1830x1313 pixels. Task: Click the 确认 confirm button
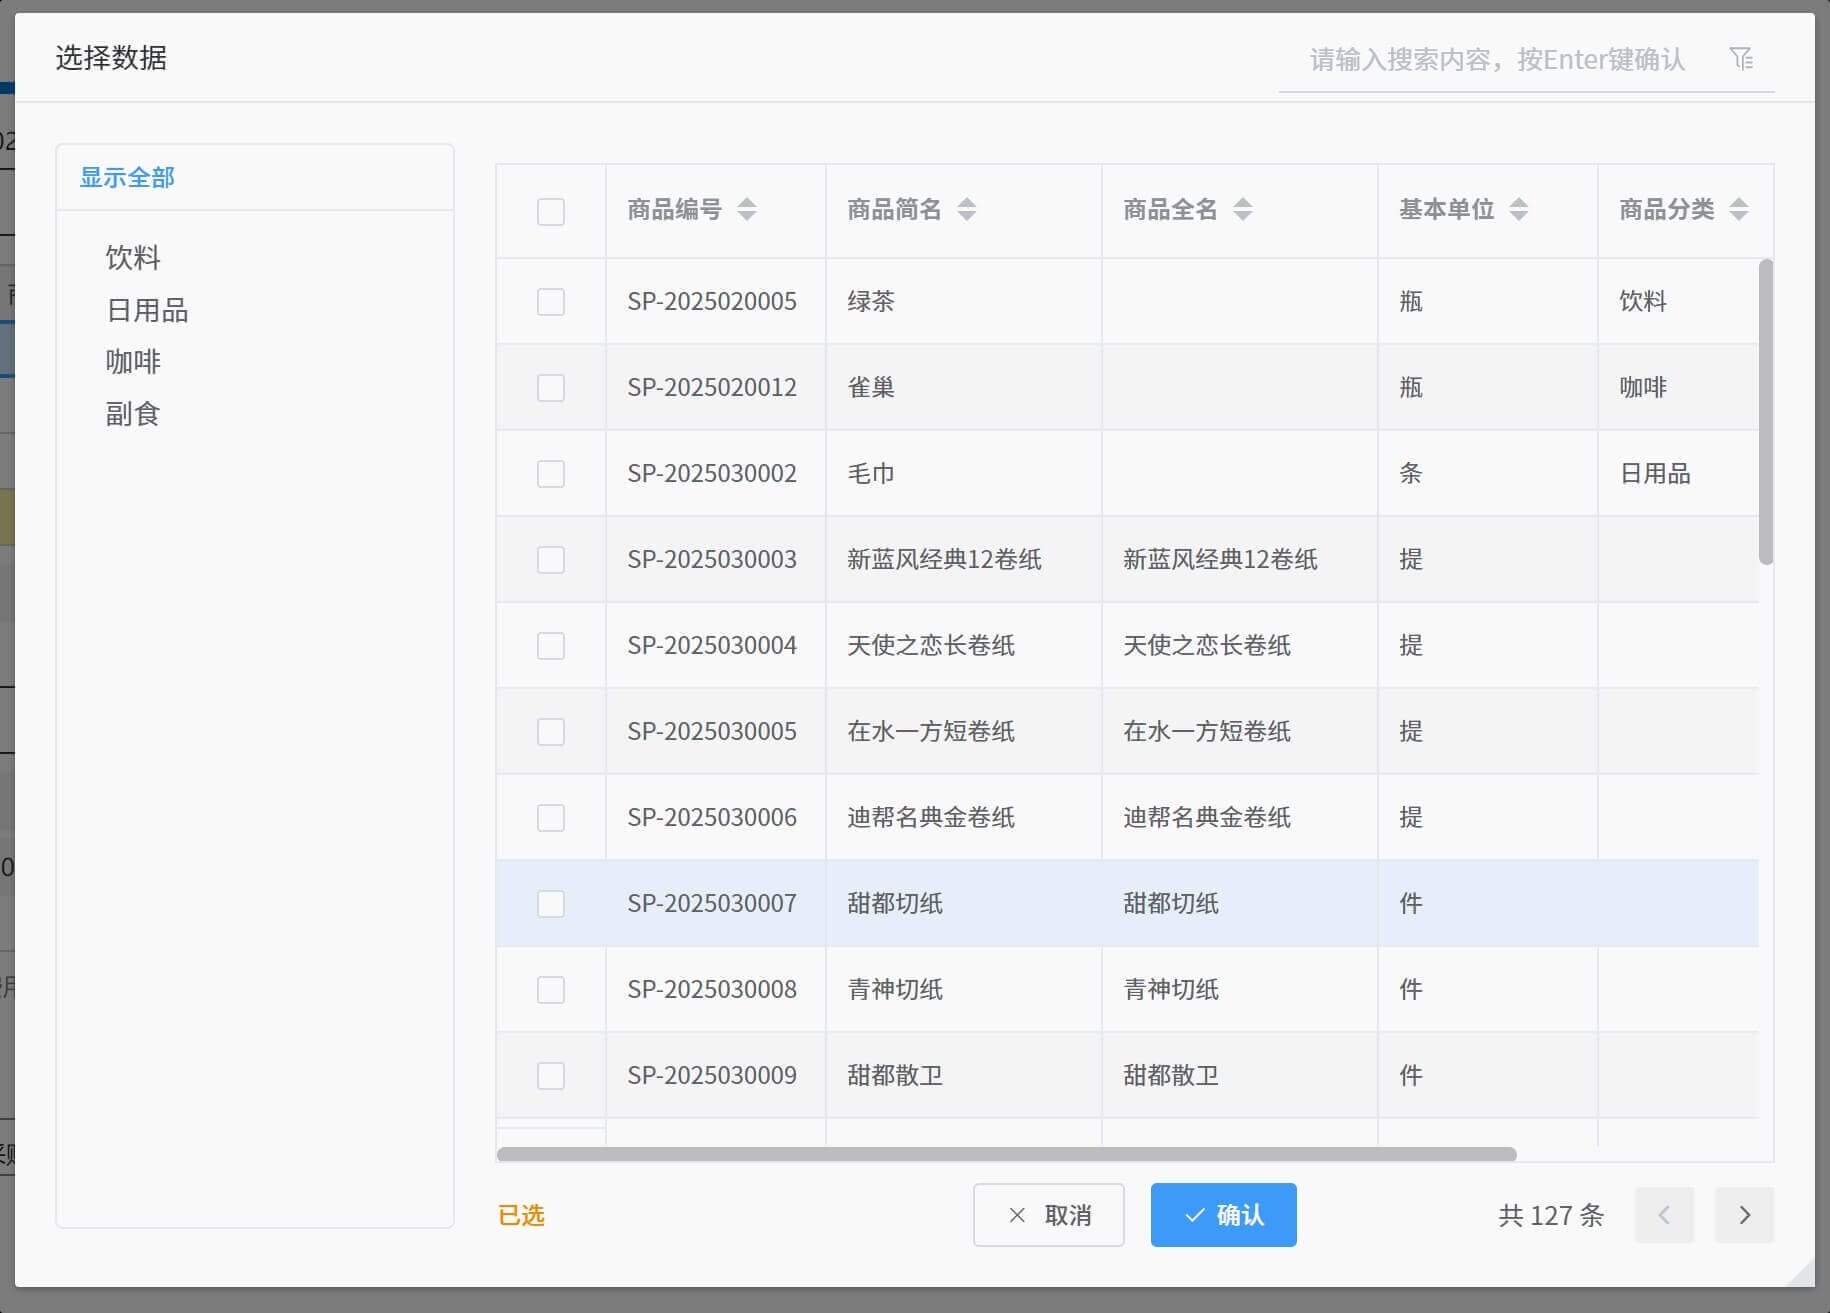pos(1223,1215)
